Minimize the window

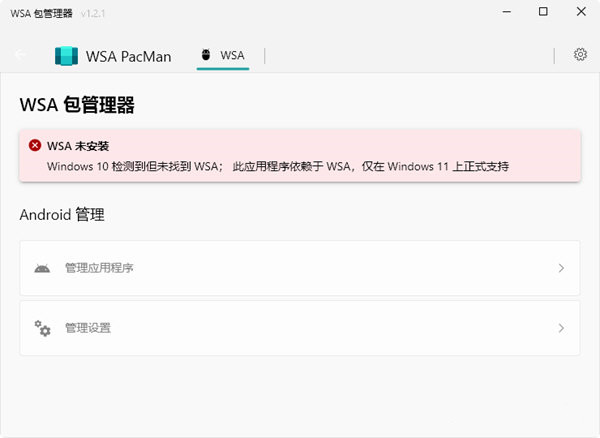[507, 12]
